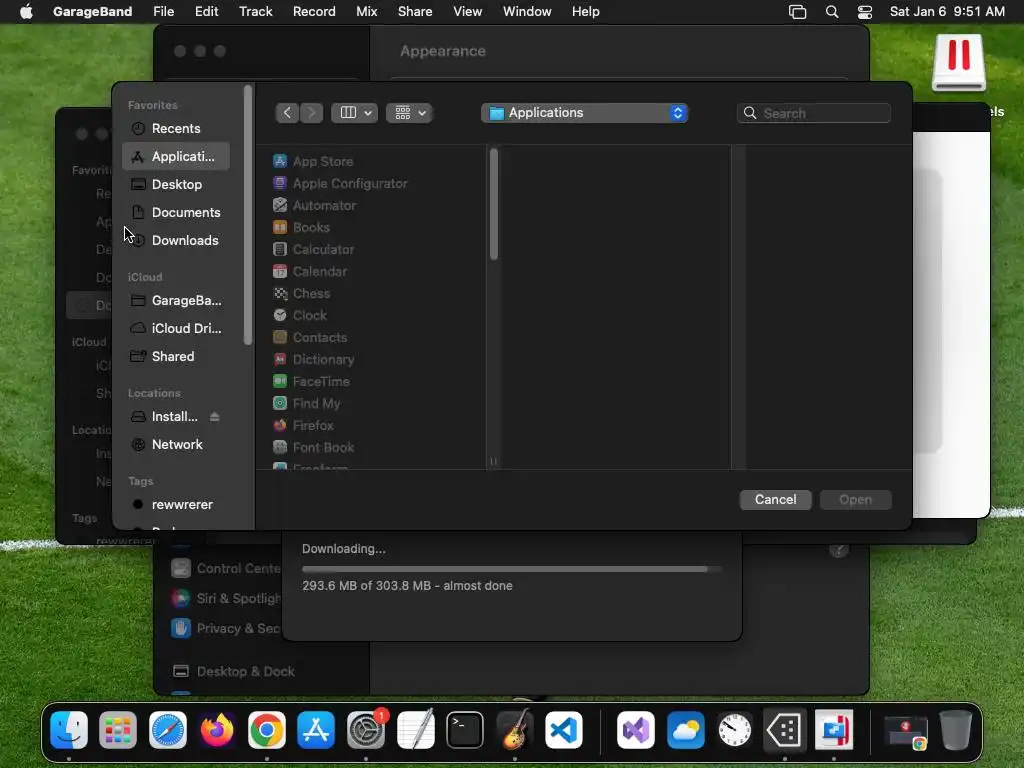Open System Settings with the badge in Dock
The width and height of the screenshot is (1024, 768).
[366, 729]
